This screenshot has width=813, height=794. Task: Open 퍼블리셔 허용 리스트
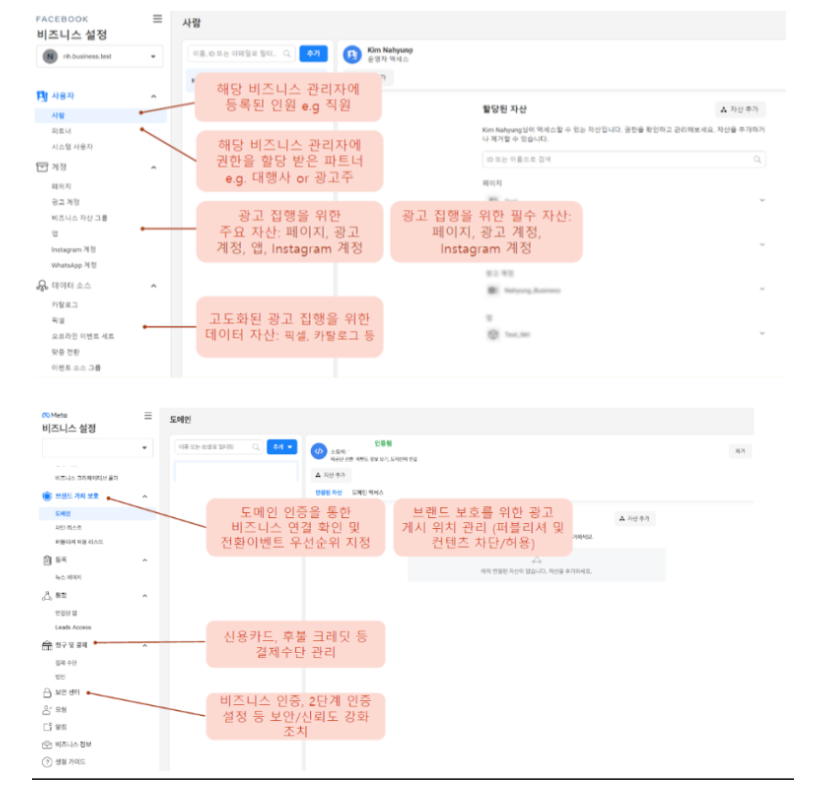pos(79,542)
